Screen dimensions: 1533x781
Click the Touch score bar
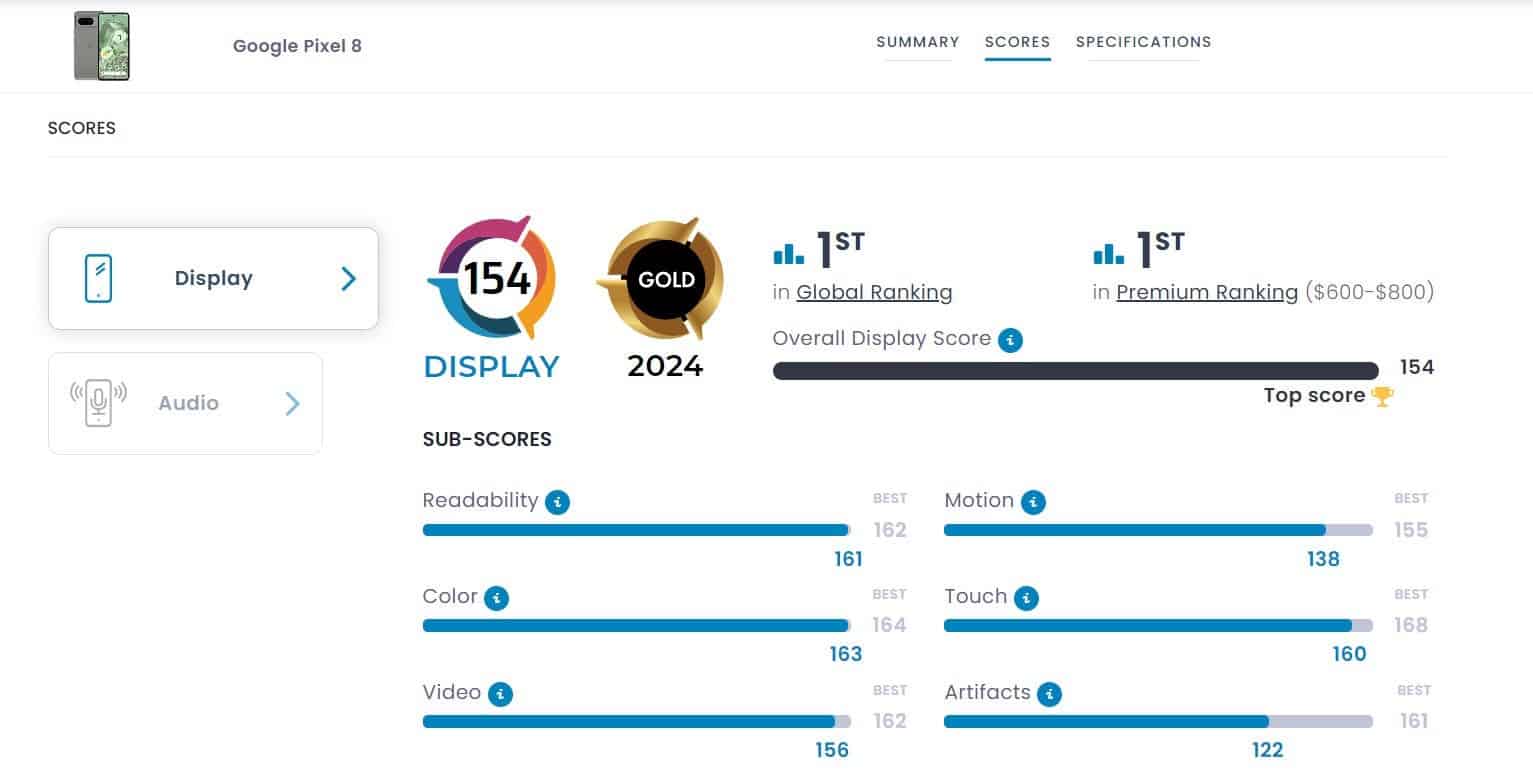tap(1158, 626)
